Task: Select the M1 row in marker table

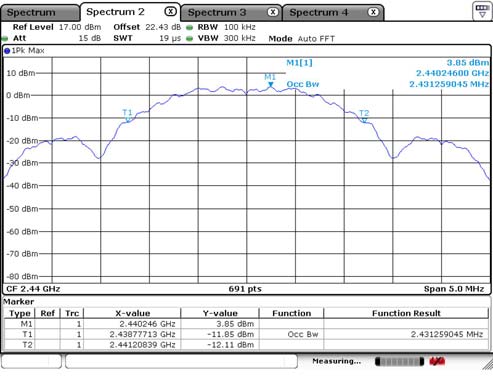Action: [246, 324]
